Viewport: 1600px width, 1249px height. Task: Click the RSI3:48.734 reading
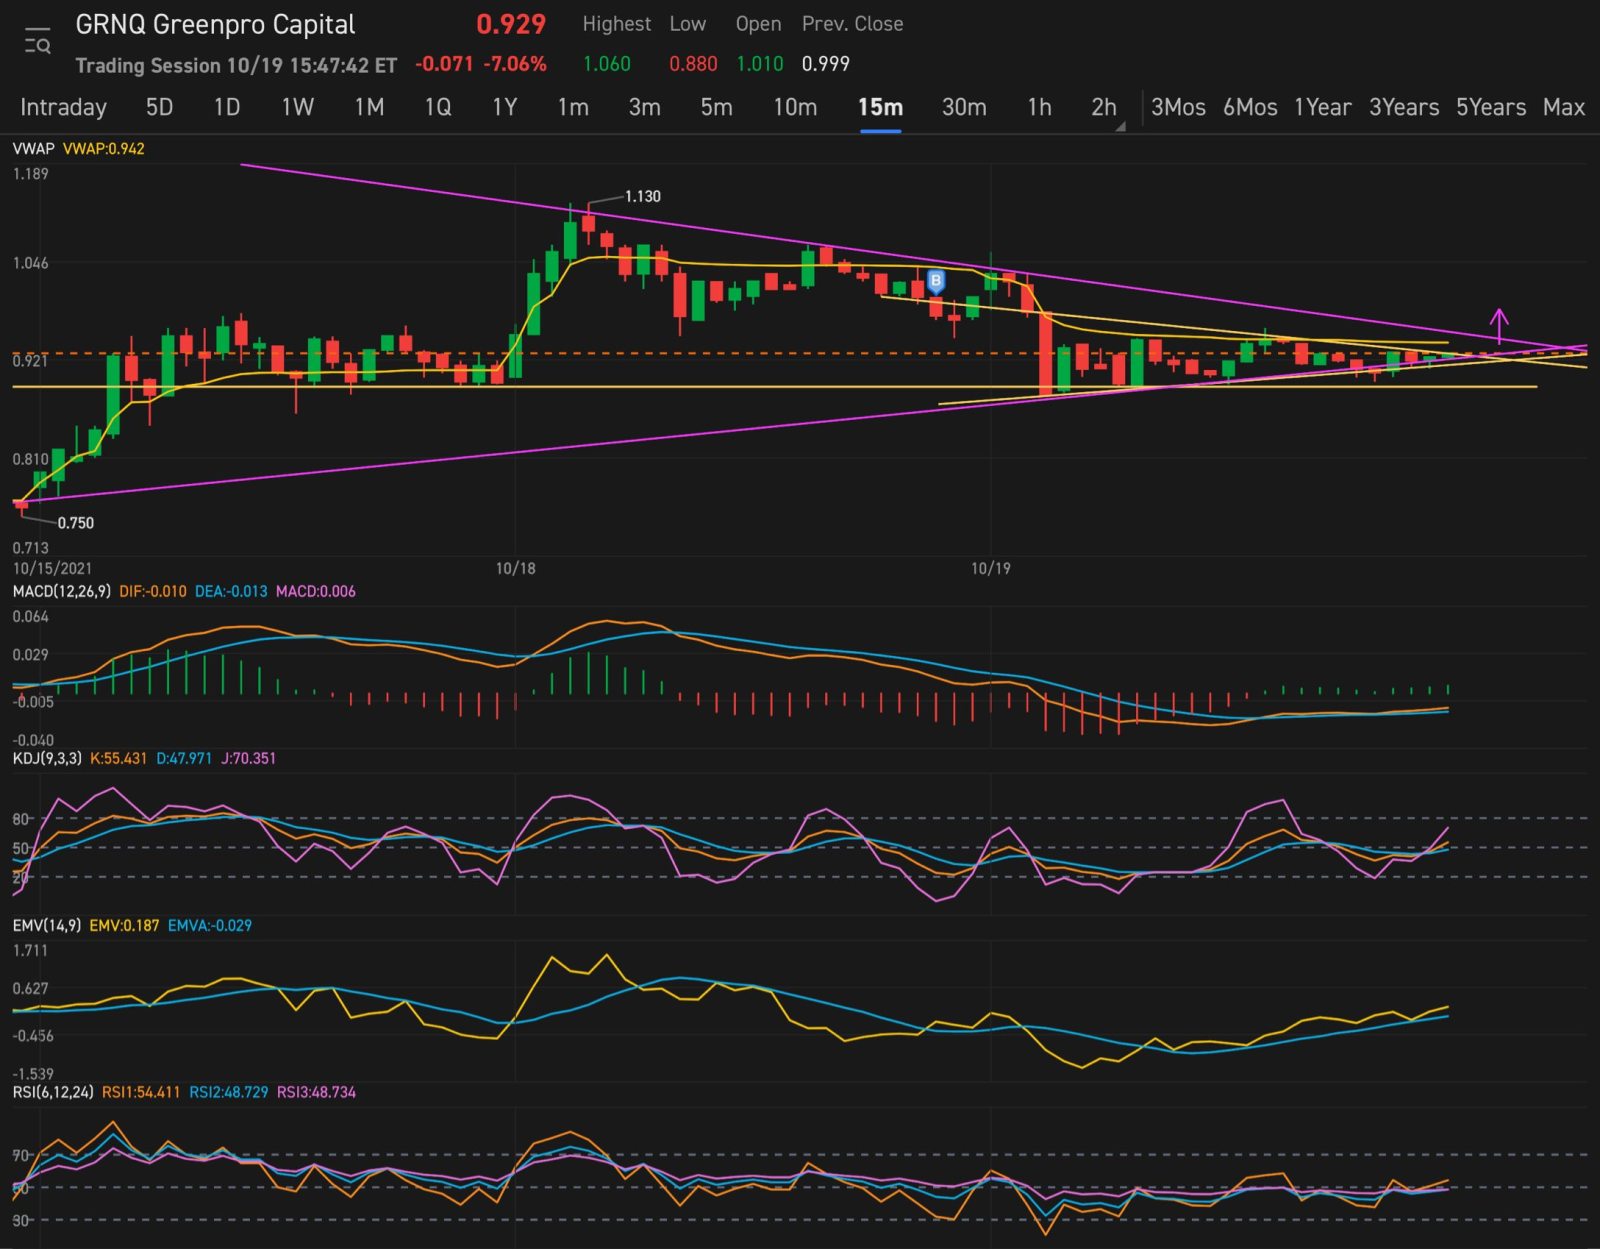click(x=316, y=1092)
